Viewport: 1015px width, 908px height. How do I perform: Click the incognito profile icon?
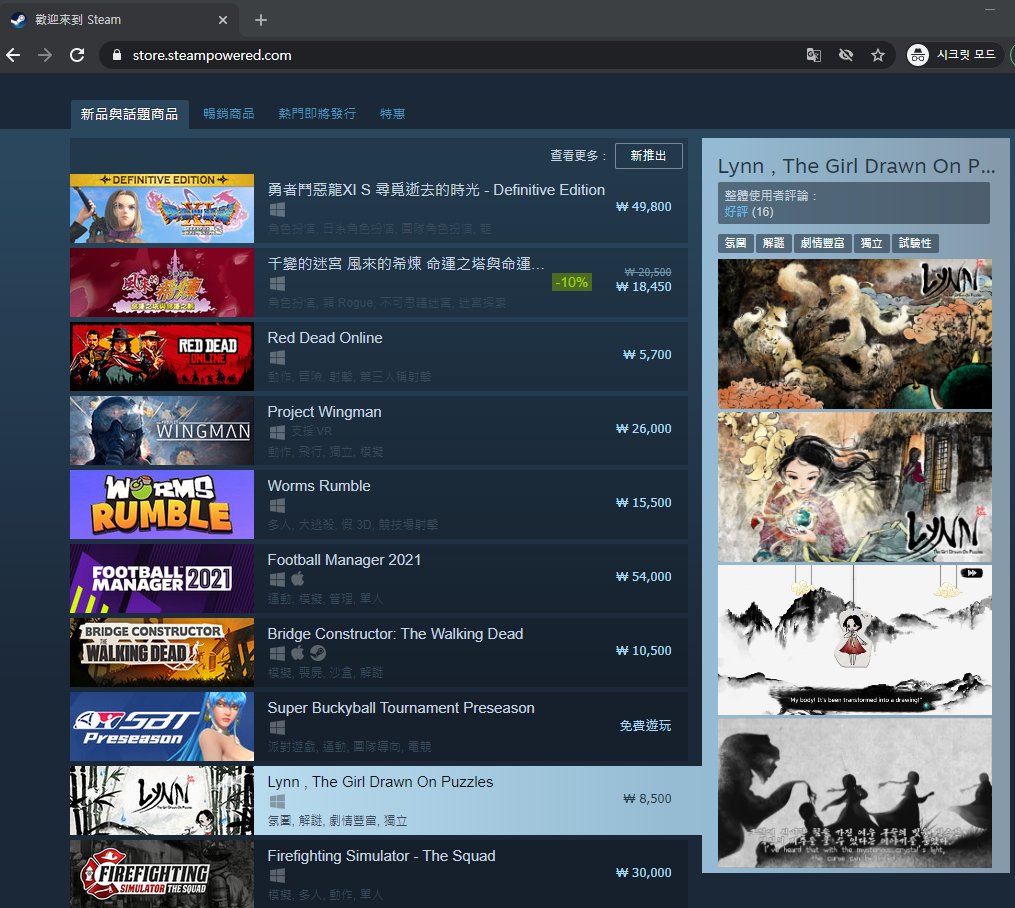917,55
